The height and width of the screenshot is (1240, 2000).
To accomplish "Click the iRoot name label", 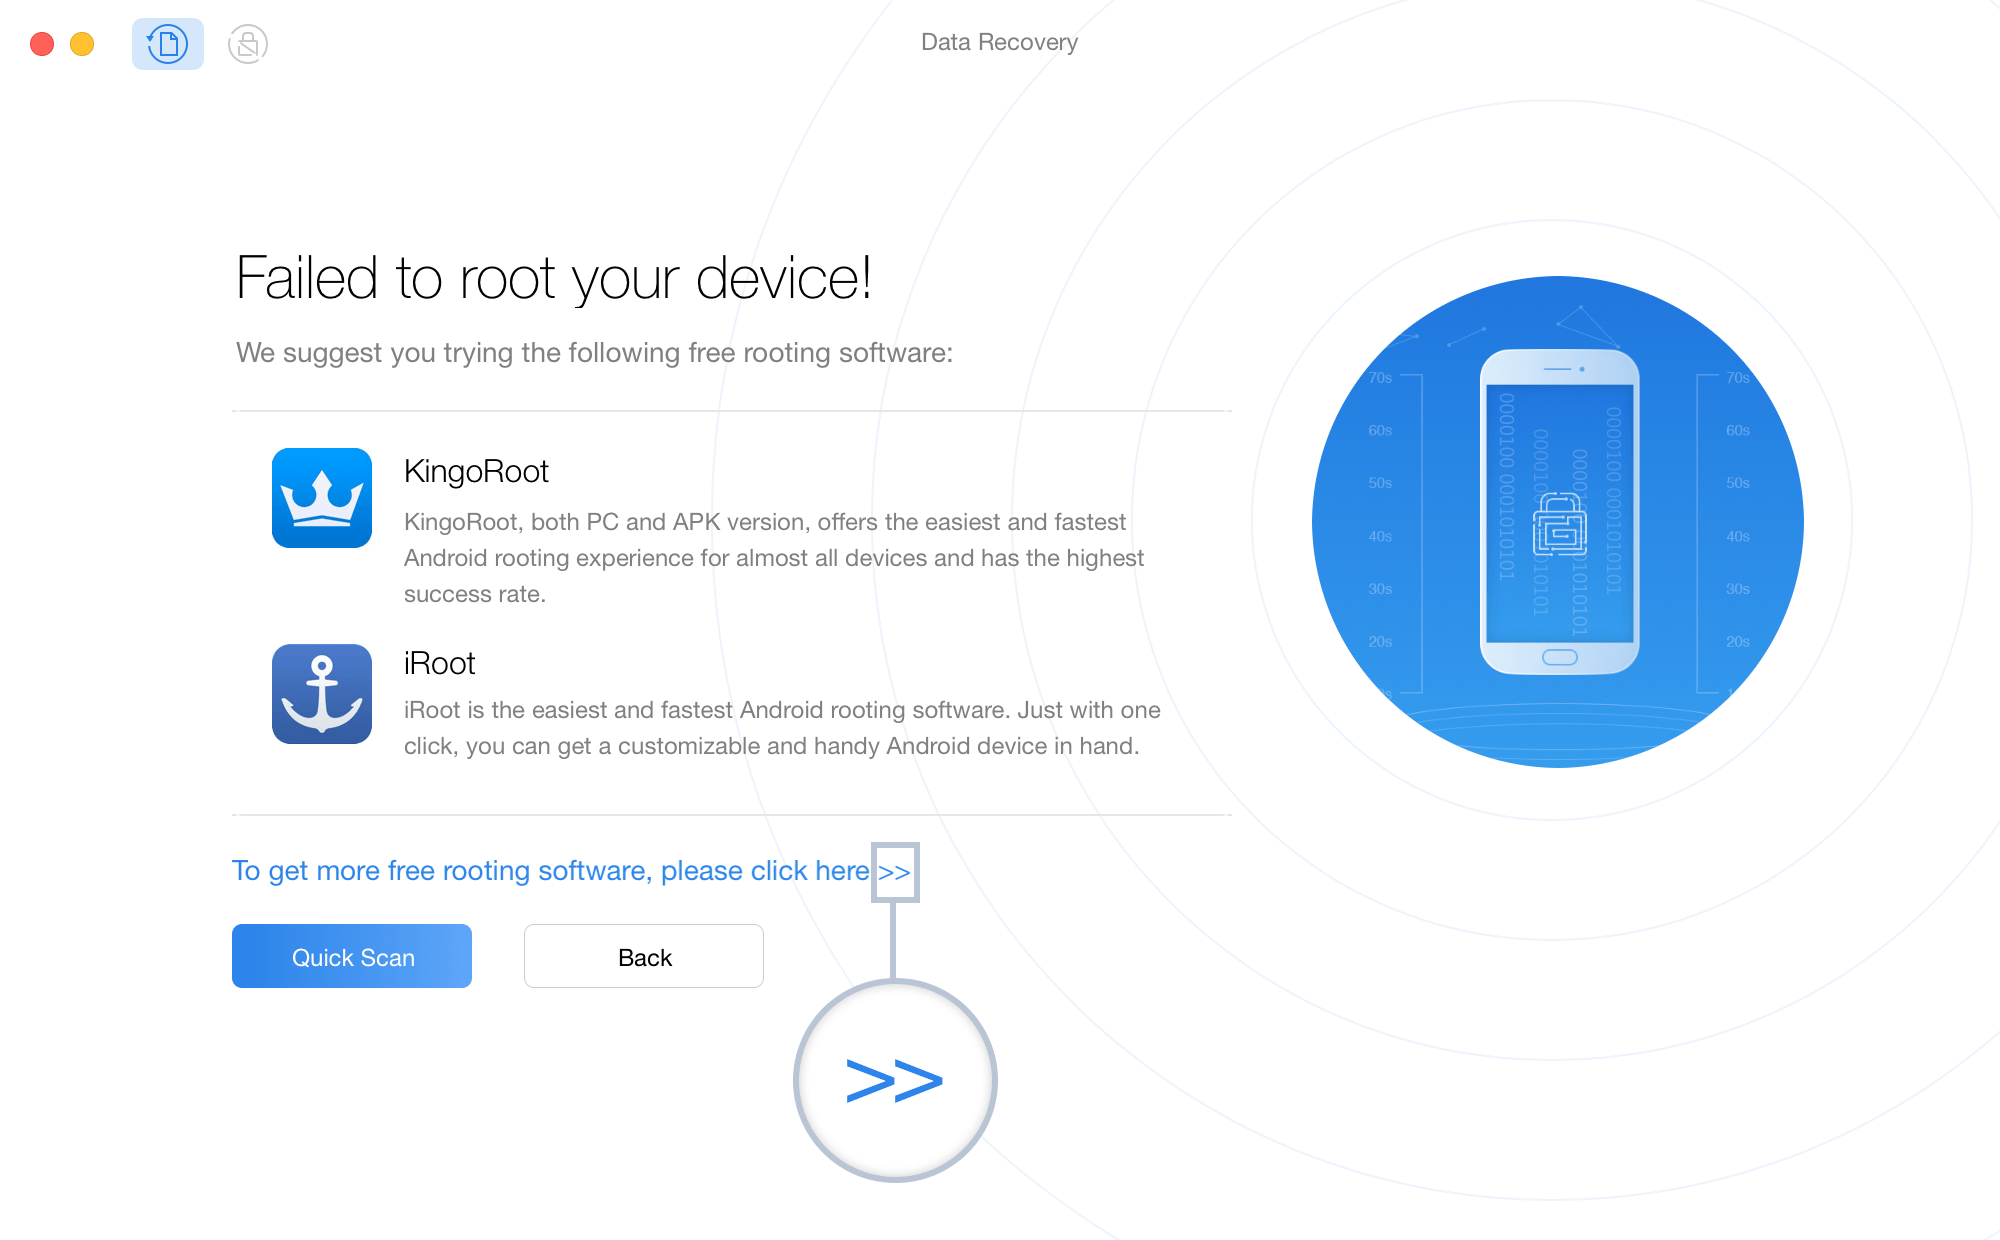I will click(439, 663).
